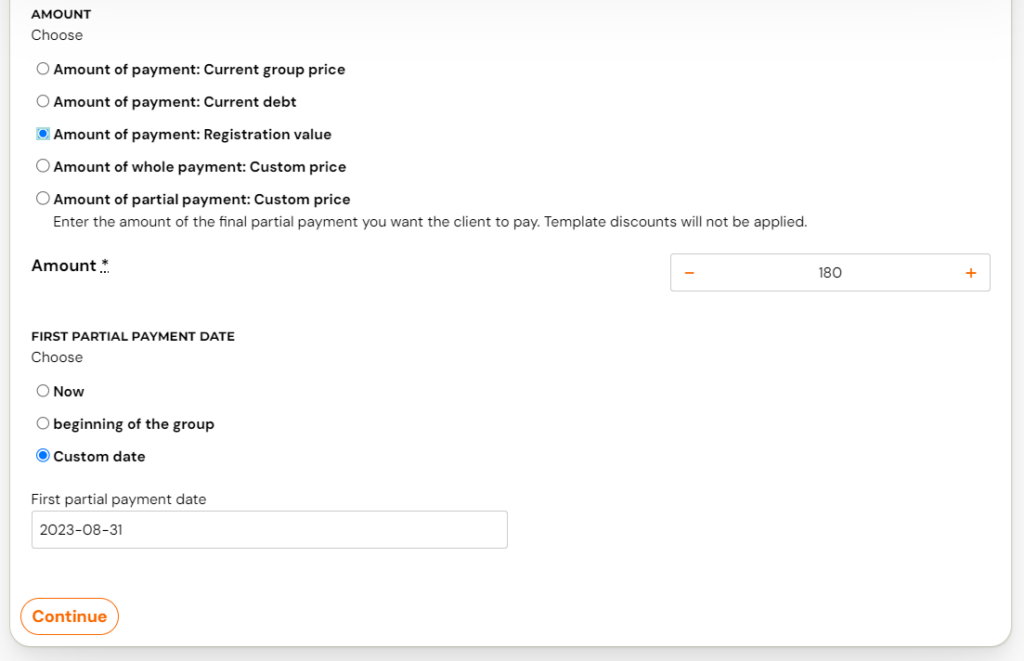This screenshot has height=661, width=1024.
Task: Choose the Current debt payment option
Action: click(x=42, y=101)
